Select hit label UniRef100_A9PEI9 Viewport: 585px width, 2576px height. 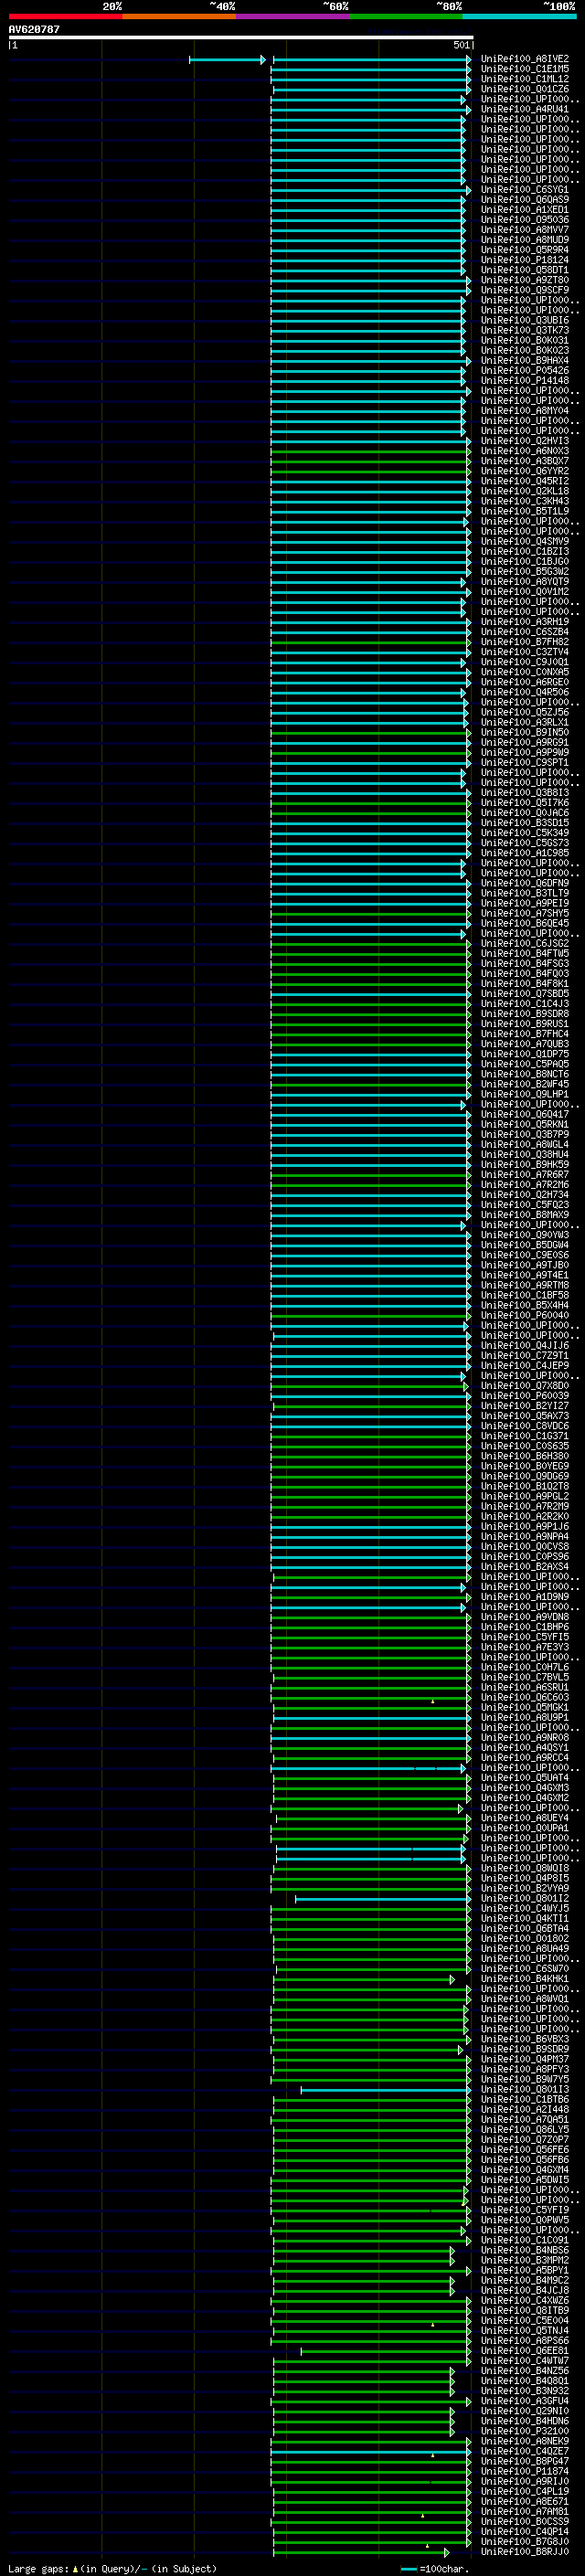[525, 903]
